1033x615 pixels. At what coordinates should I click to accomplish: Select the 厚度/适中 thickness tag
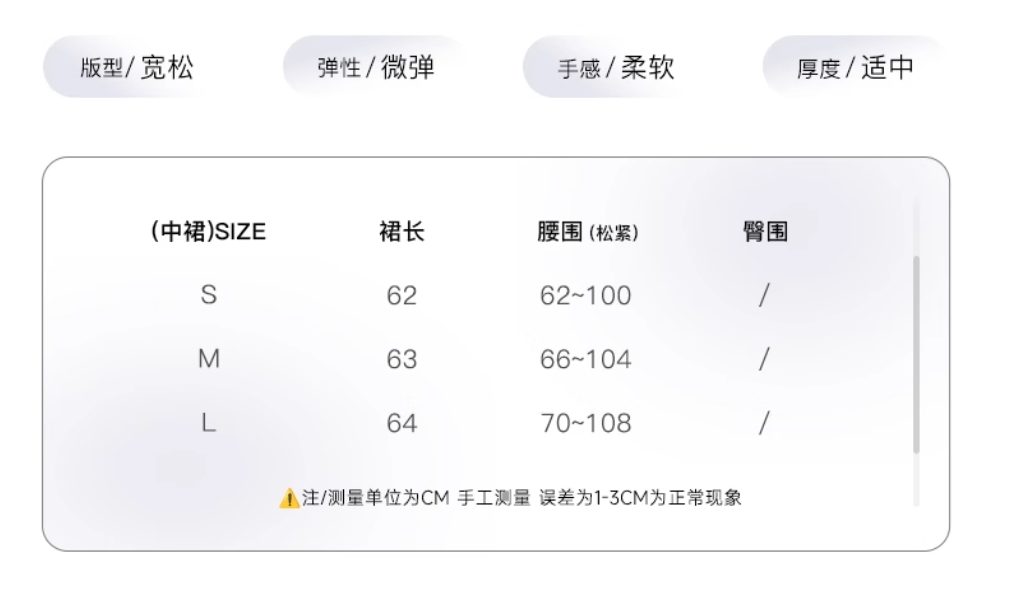856,68
